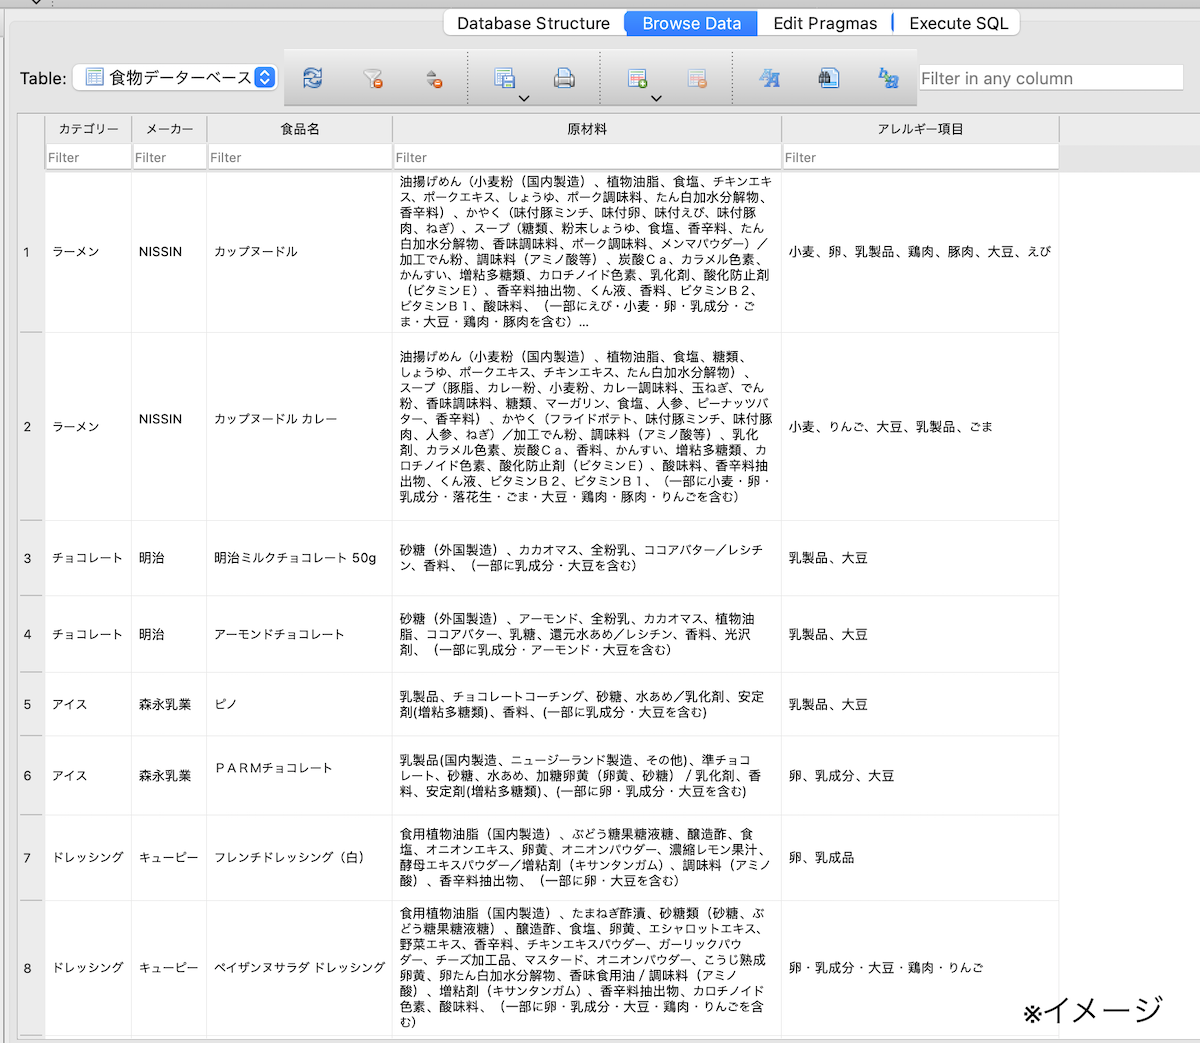Click NISSIN maker cell in row 1
The image size is (1200, 1043).
point(169,252)
